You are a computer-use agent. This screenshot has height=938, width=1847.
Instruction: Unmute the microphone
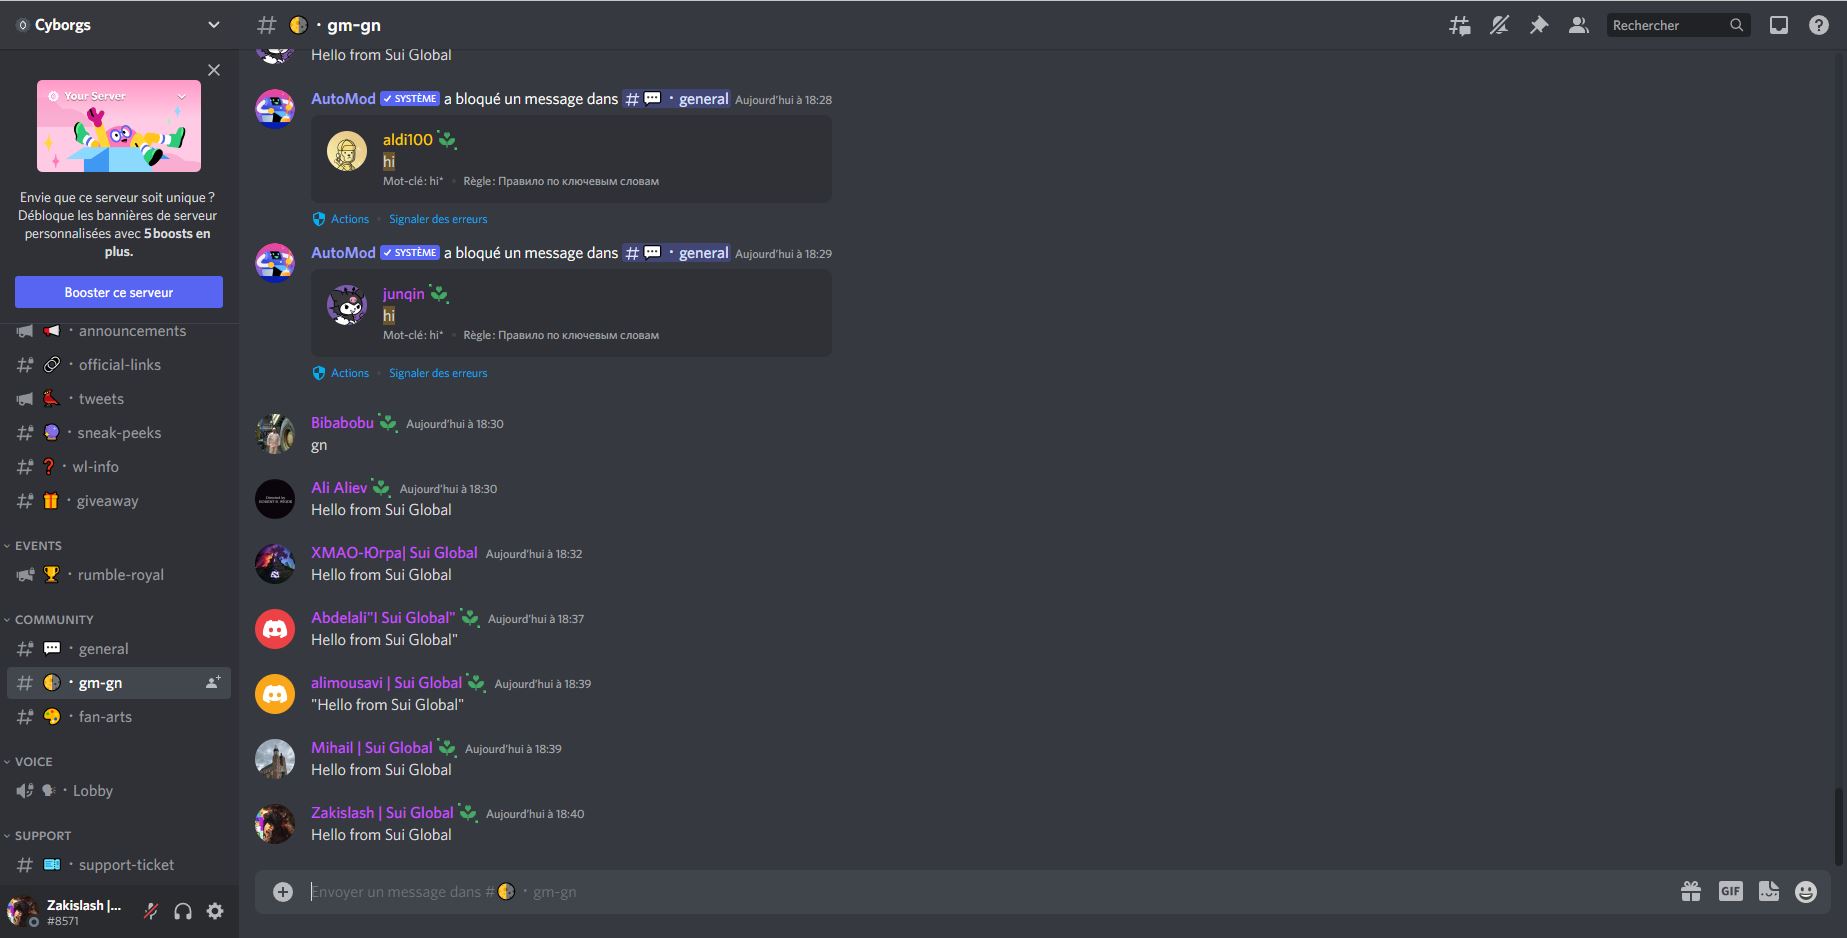(x=151, y=911)
